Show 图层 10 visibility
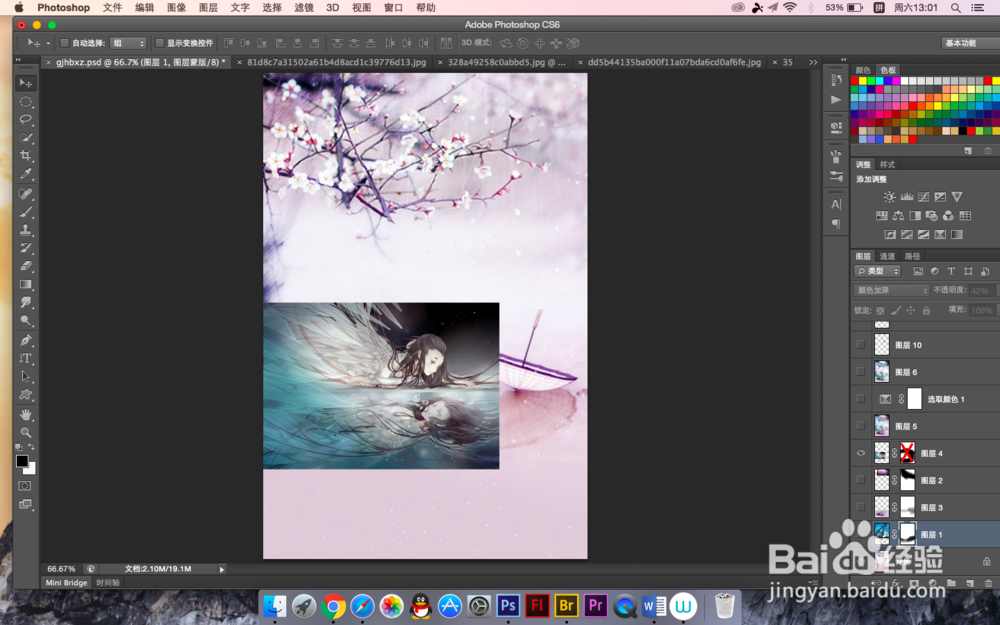Viewport: 1000px width, 625px height. (861, 345)
